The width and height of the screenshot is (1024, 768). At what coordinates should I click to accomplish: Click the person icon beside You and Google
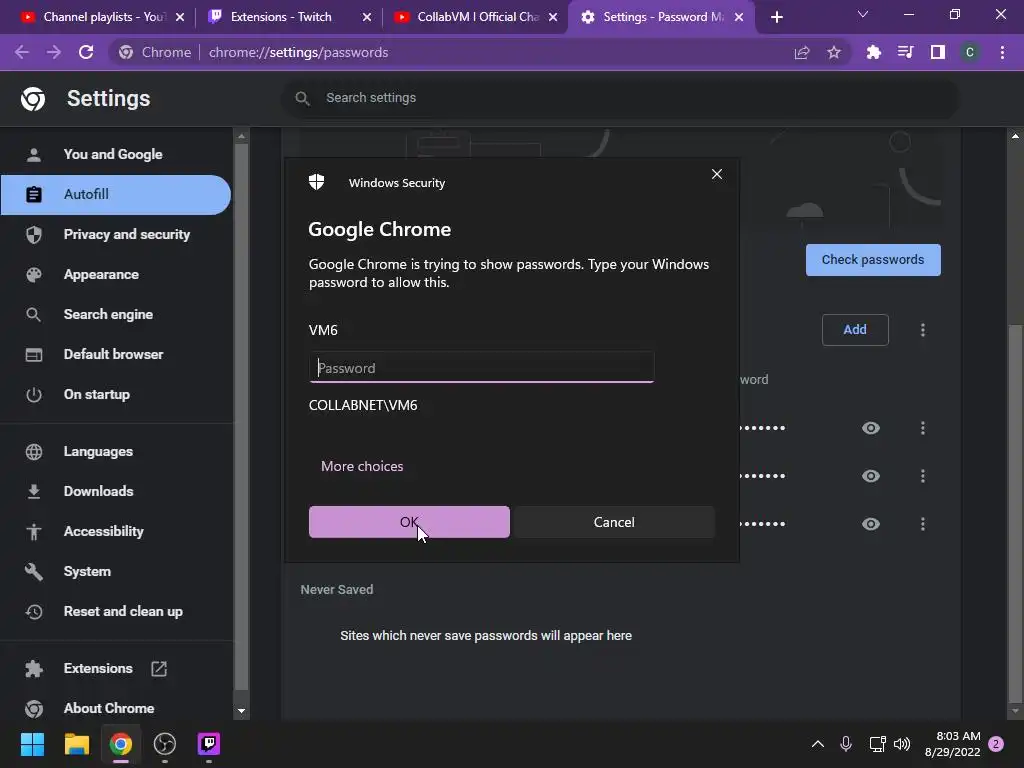coord(33,155)
